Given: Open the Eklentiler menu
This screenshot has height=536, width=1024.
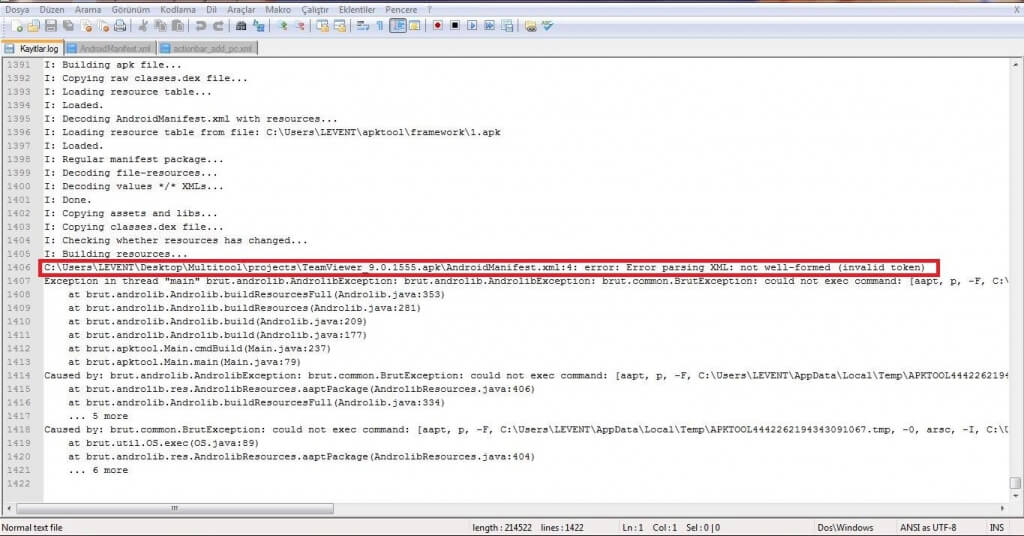Looking at the screenshot, I should coord(357,9).
